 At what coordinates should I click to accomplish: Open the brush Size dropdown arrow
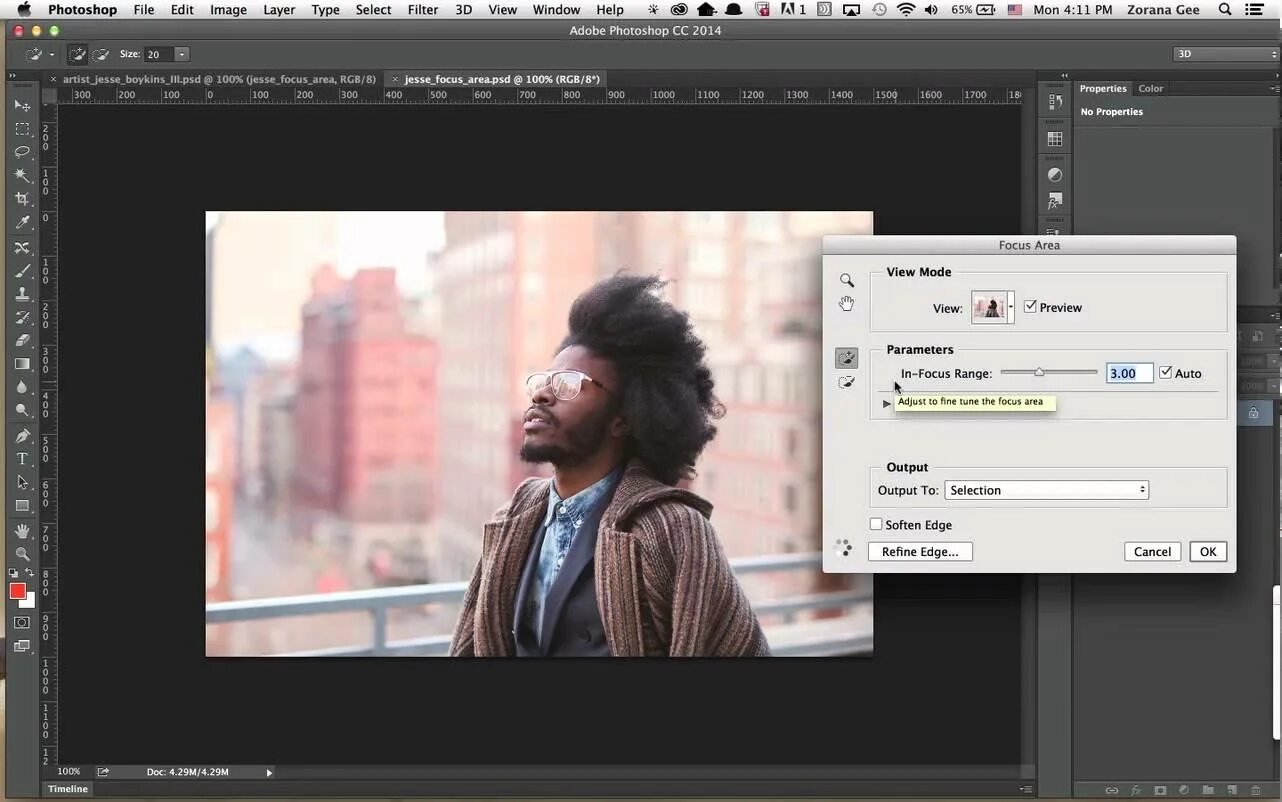[x=182, y=54]
